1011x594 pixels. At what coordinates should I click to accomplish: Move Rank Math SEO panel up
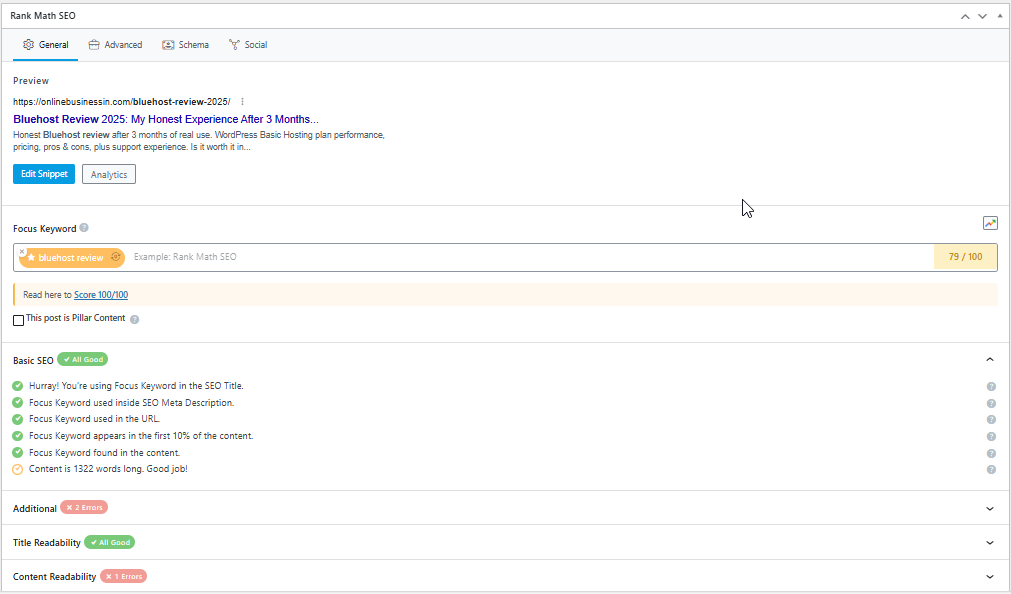pos(965,16)
